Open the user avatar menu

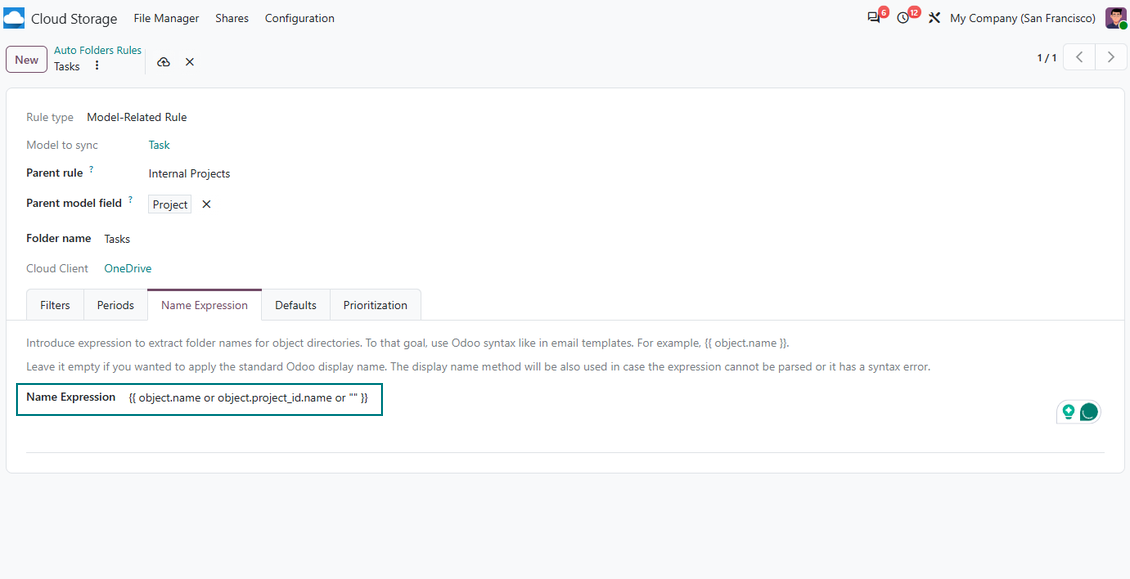click(x=1116, y=18)
